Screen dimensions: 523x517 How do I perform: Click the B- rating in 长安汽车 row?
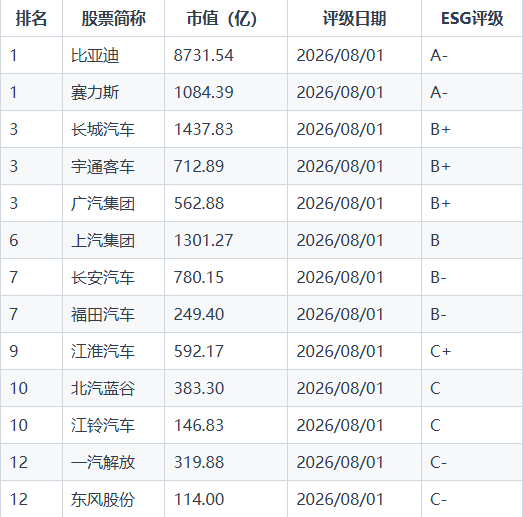pyautogui.click(x=438, y=278)
